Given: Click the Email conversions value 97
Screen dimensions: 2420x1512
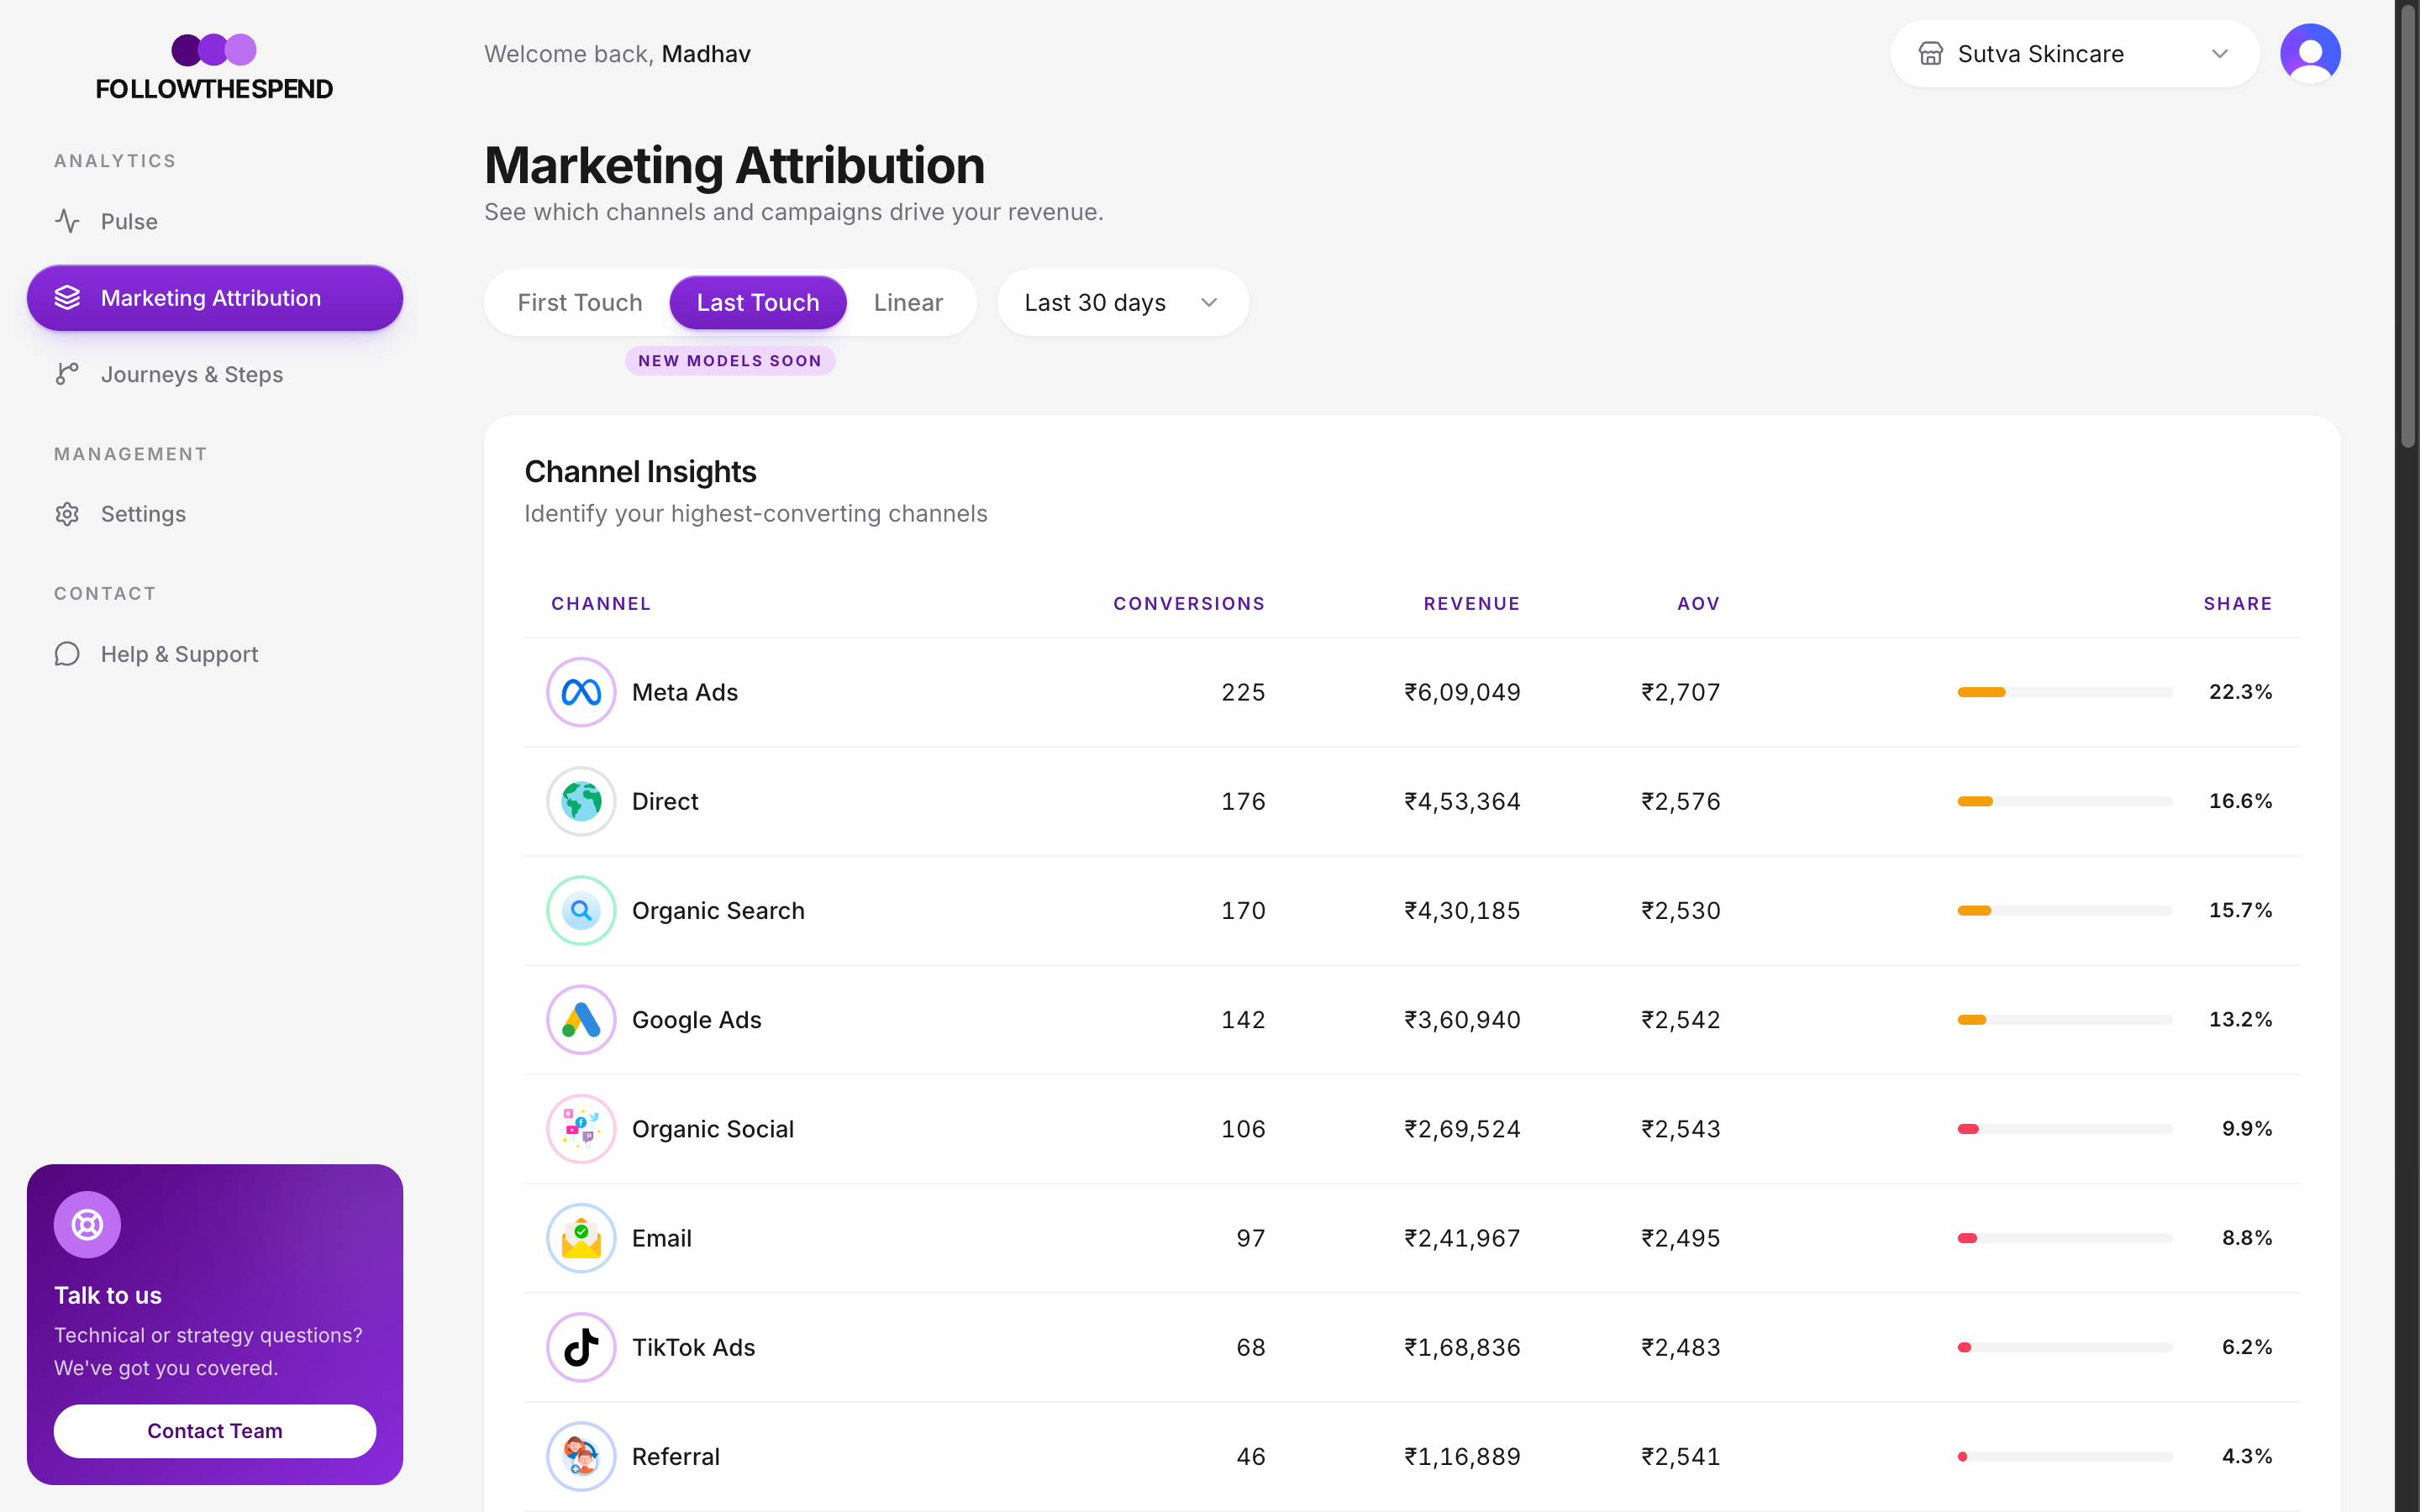Looking at the screenshot, I should 1251,1238.
